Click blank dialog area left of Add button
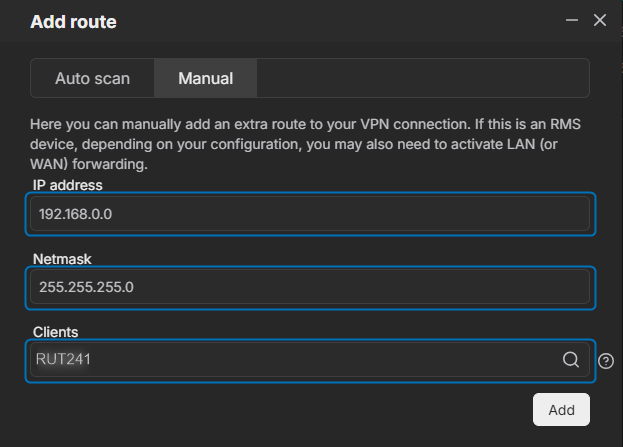The width and height of the screenshot is (623, 447). pos(278,410)
